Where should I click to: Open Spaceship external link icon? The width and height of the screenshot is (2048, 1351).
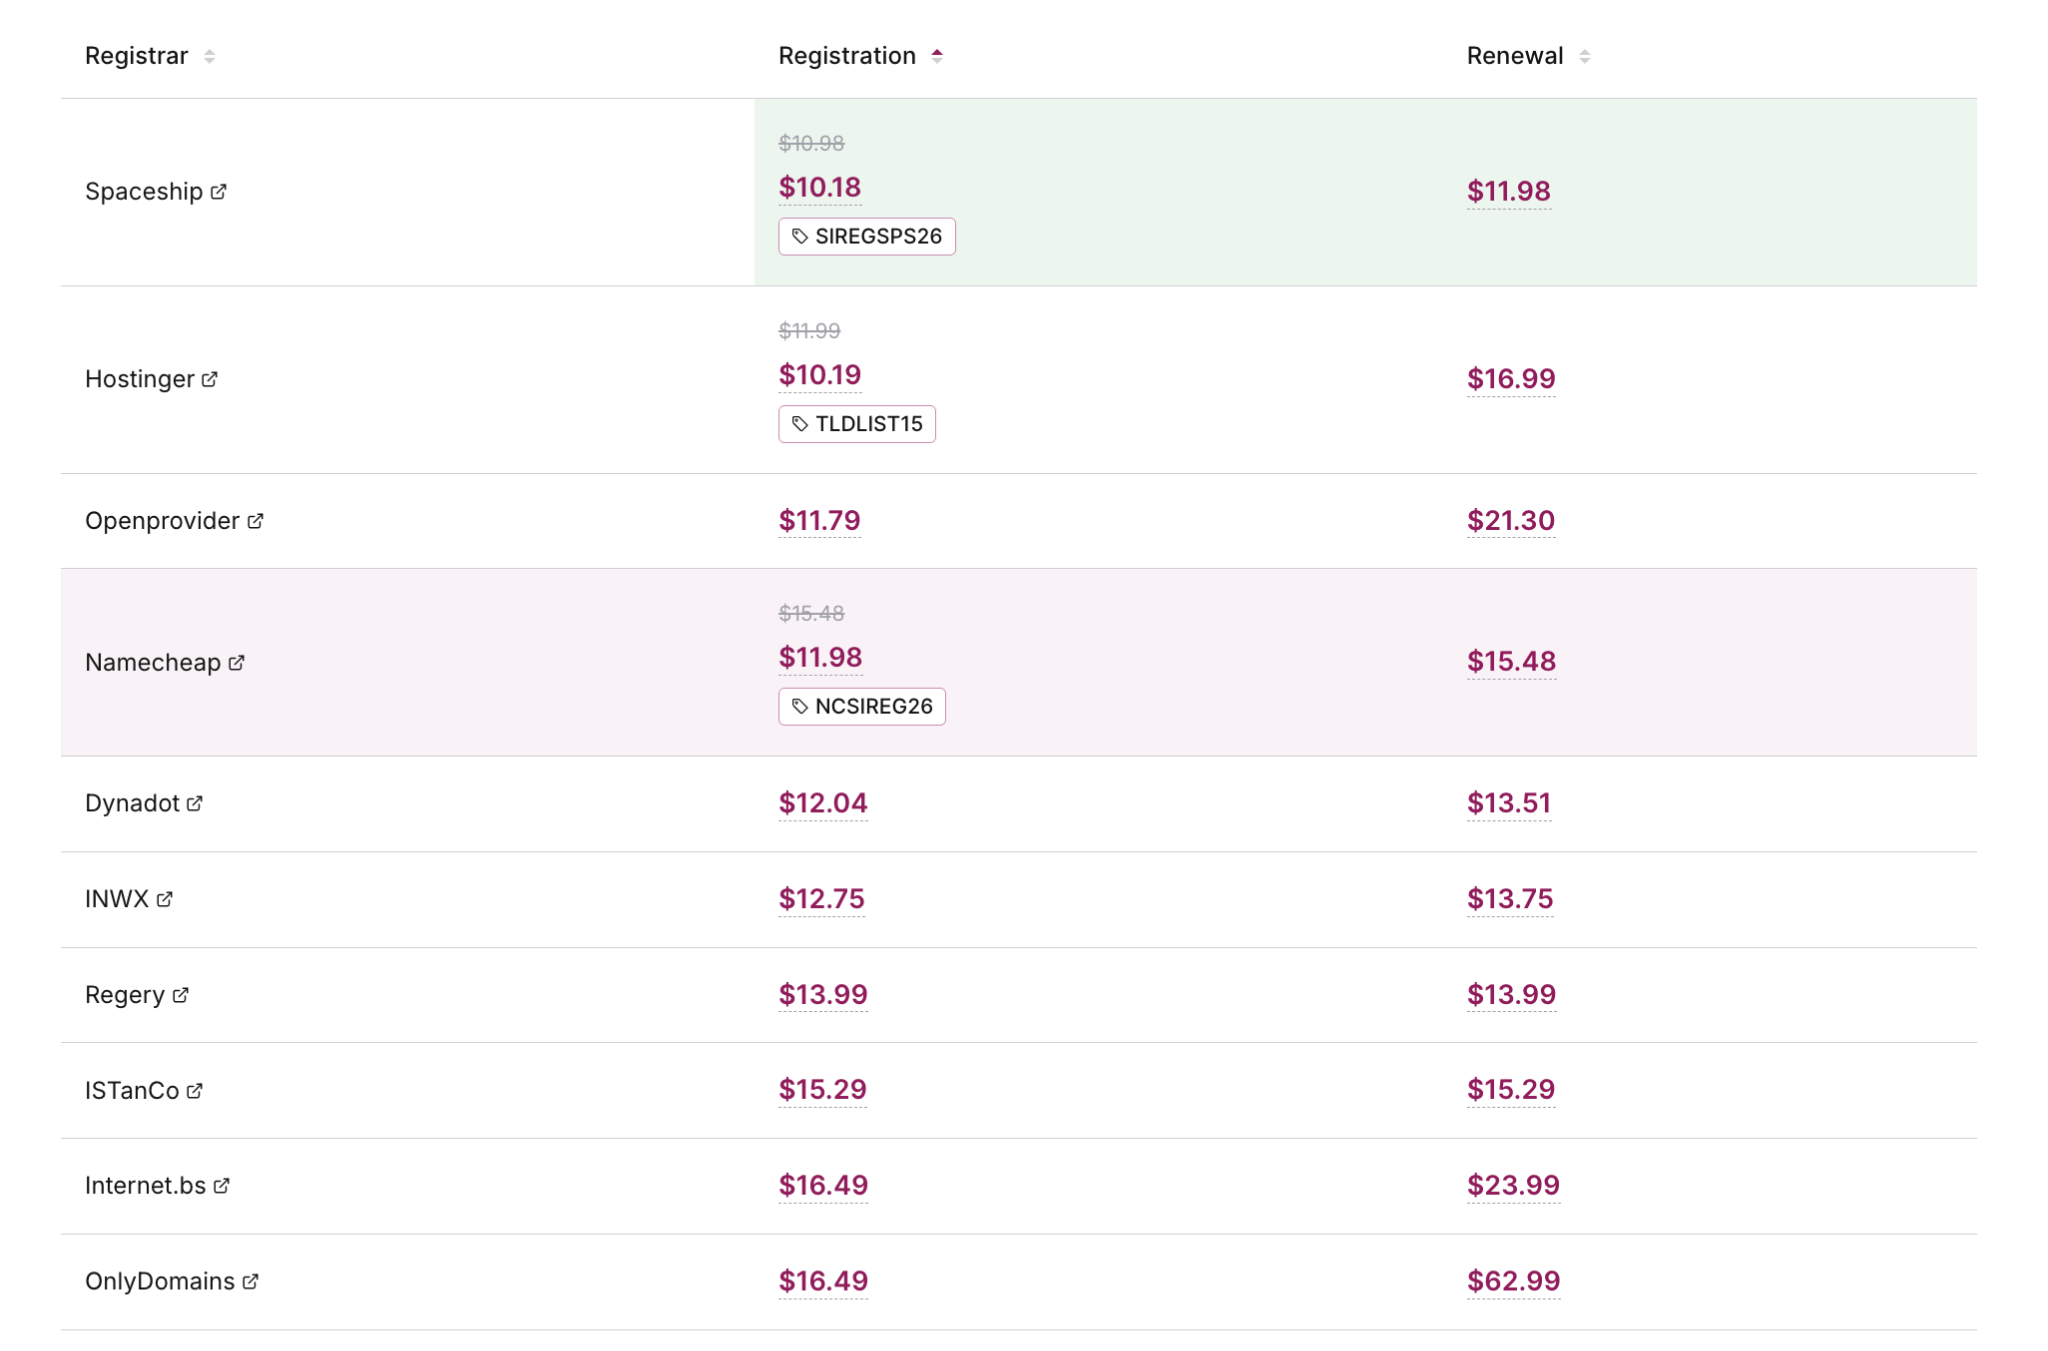pos(219,191)
